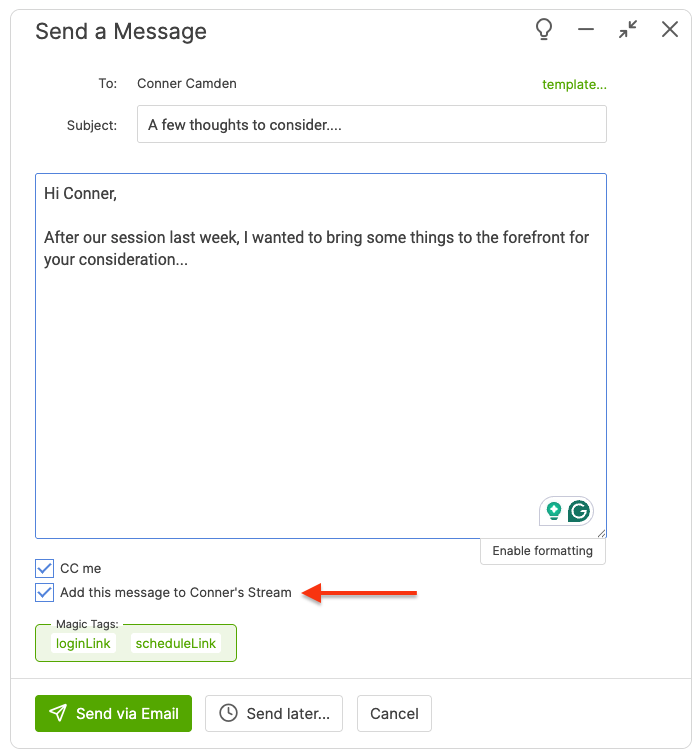Select recipient name Conner Camden
Screen dimensions: 699x756
pyautogui.click(x=185, y=84)
